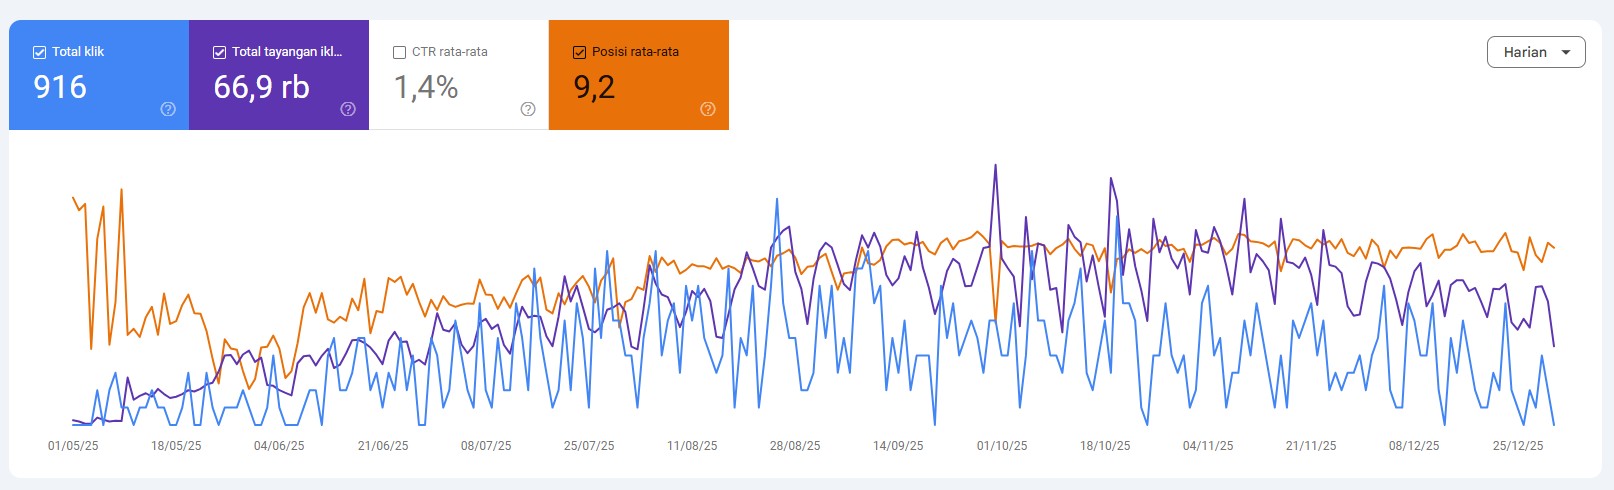Click the 01/05/25 date label on axis

coord(73,446)
